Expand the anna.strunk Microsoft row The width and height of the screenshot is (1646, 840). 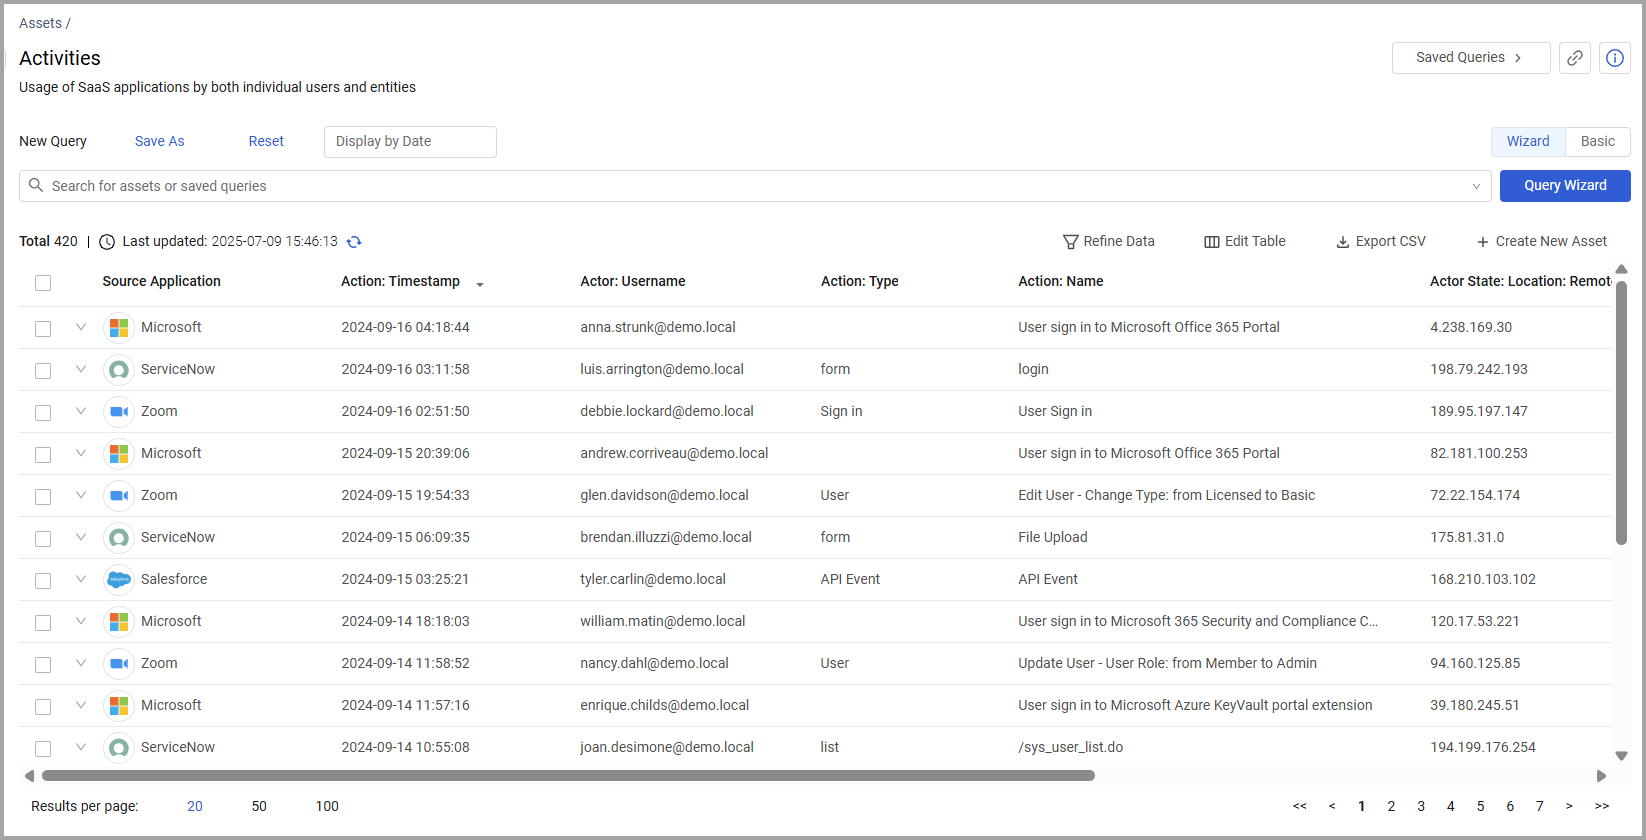tap(81, 327)
